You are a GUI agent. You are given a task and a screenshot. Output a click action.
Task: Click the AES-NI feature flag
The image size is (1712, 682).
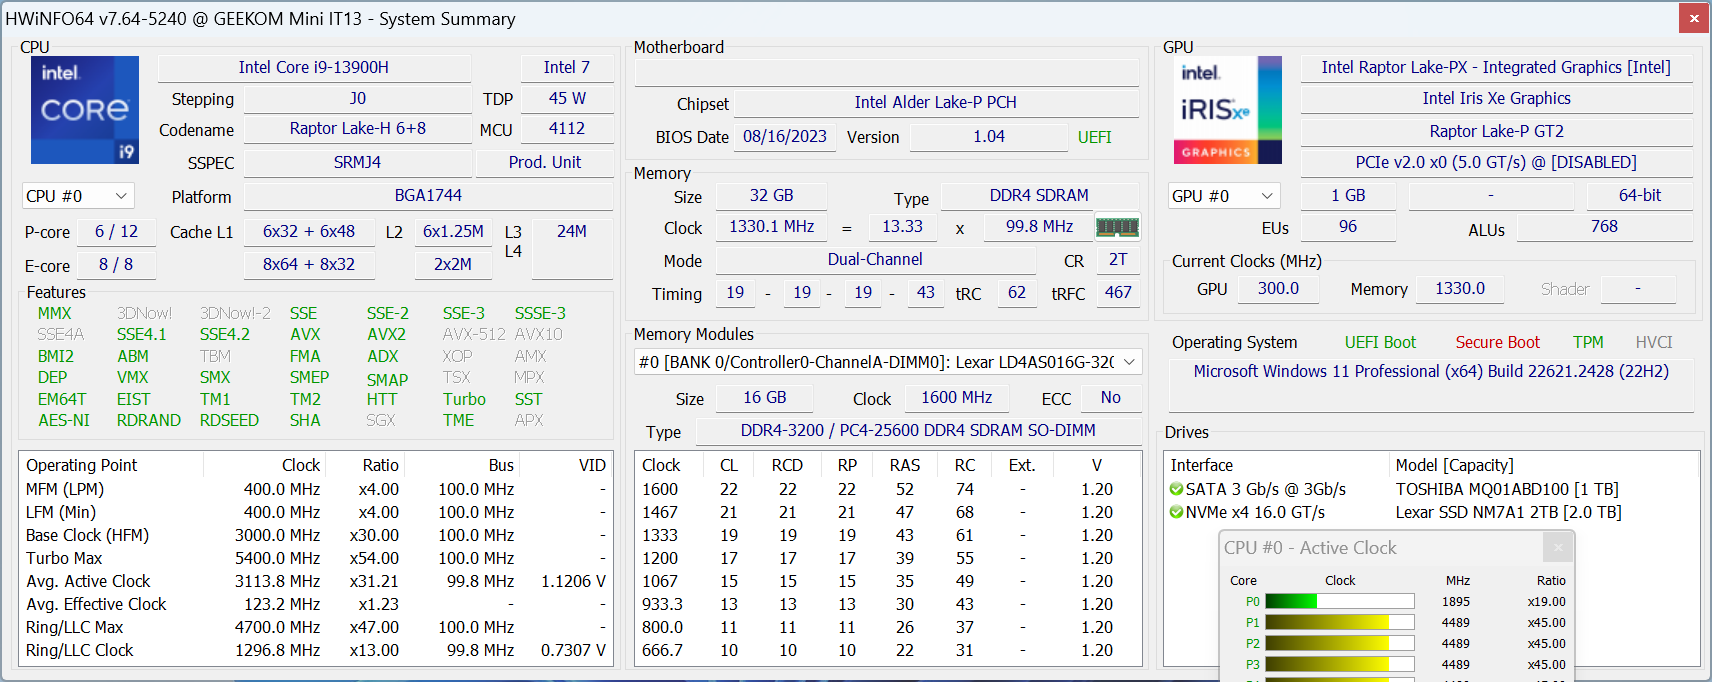click(64, 421)
